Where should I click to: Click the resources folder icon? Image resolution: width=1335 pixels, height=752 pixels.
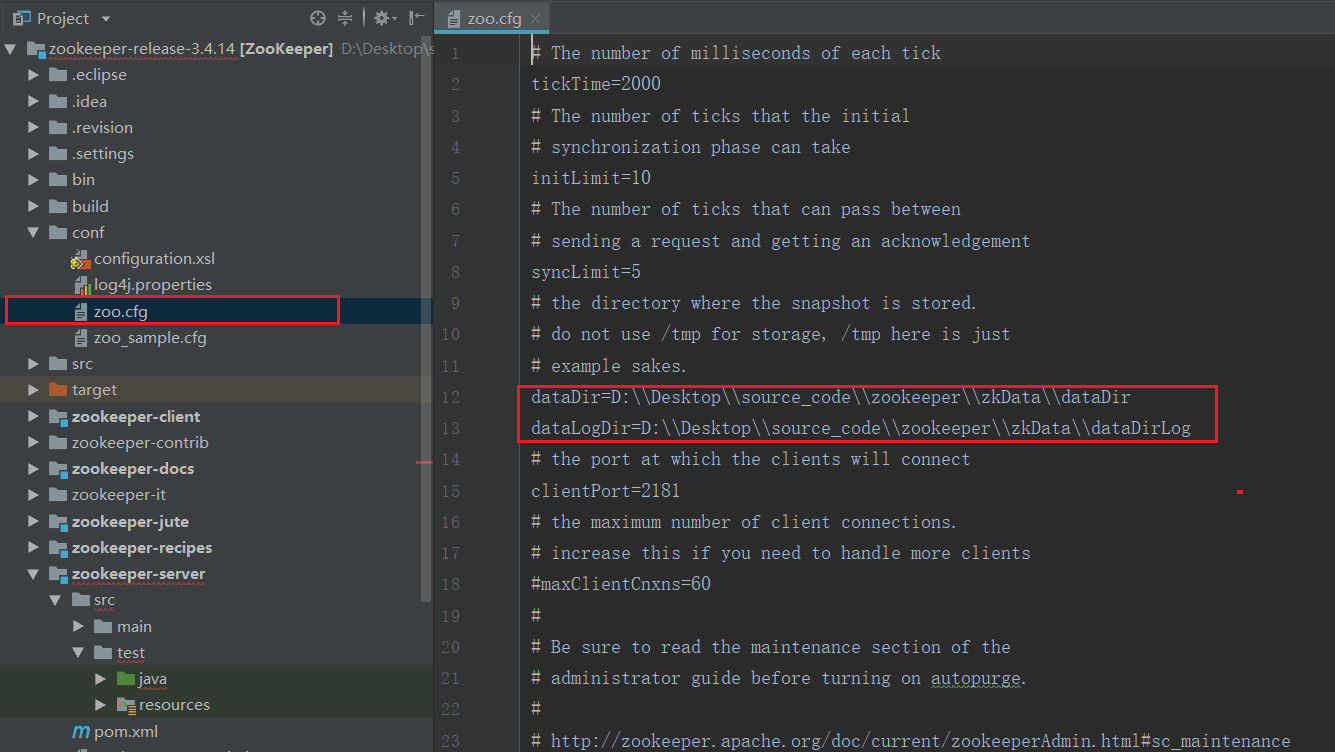tap(125, 705)
